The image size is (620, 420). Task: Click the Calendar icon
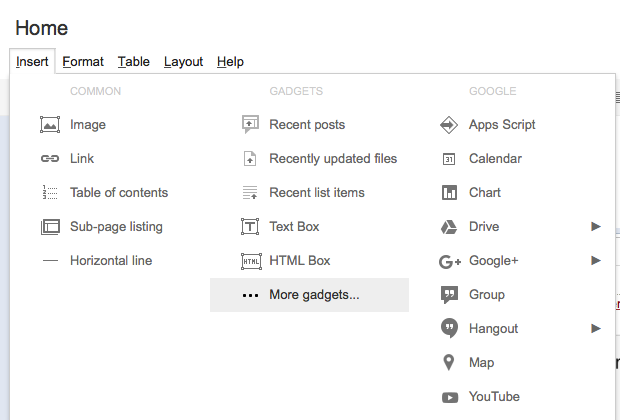[450, 159]
